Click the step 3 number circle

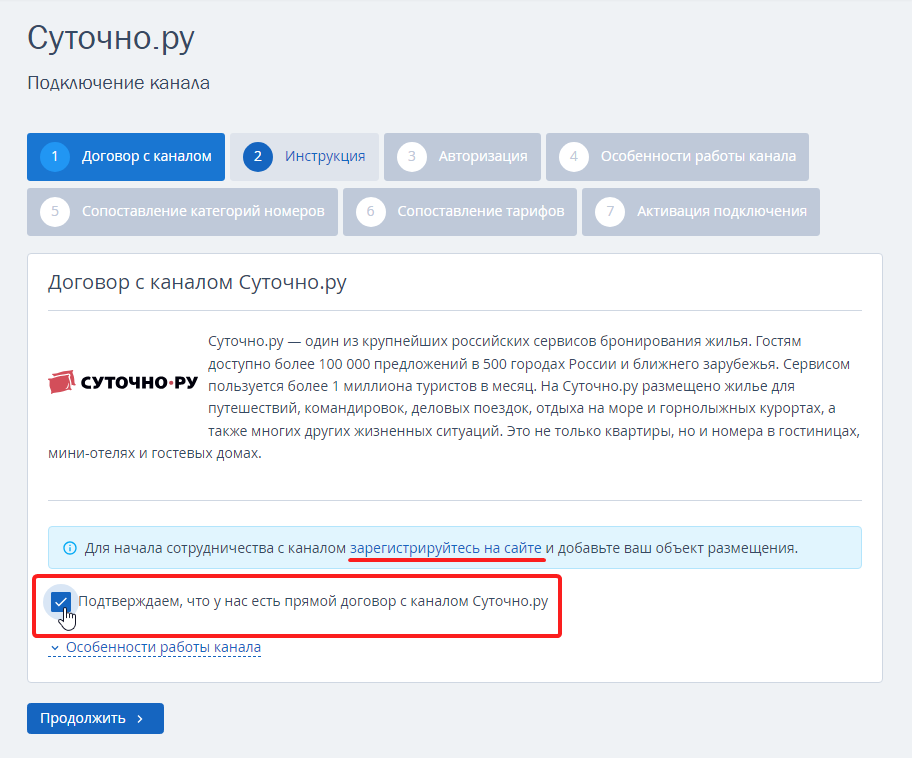coord(412,156)
